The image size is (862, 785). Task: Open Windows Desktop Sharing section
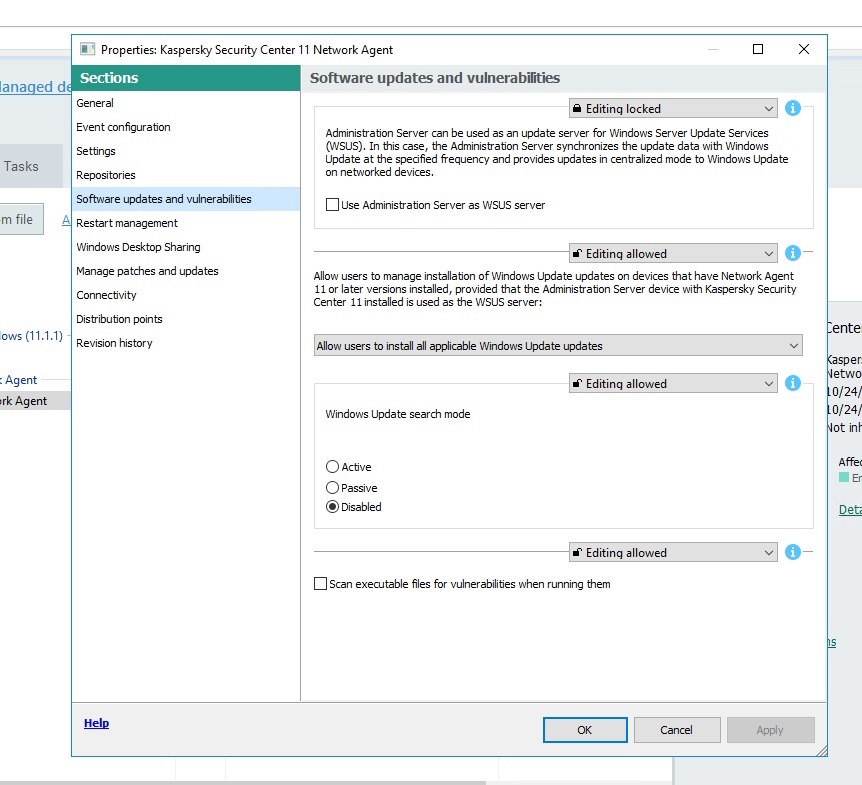pos(186,247)
